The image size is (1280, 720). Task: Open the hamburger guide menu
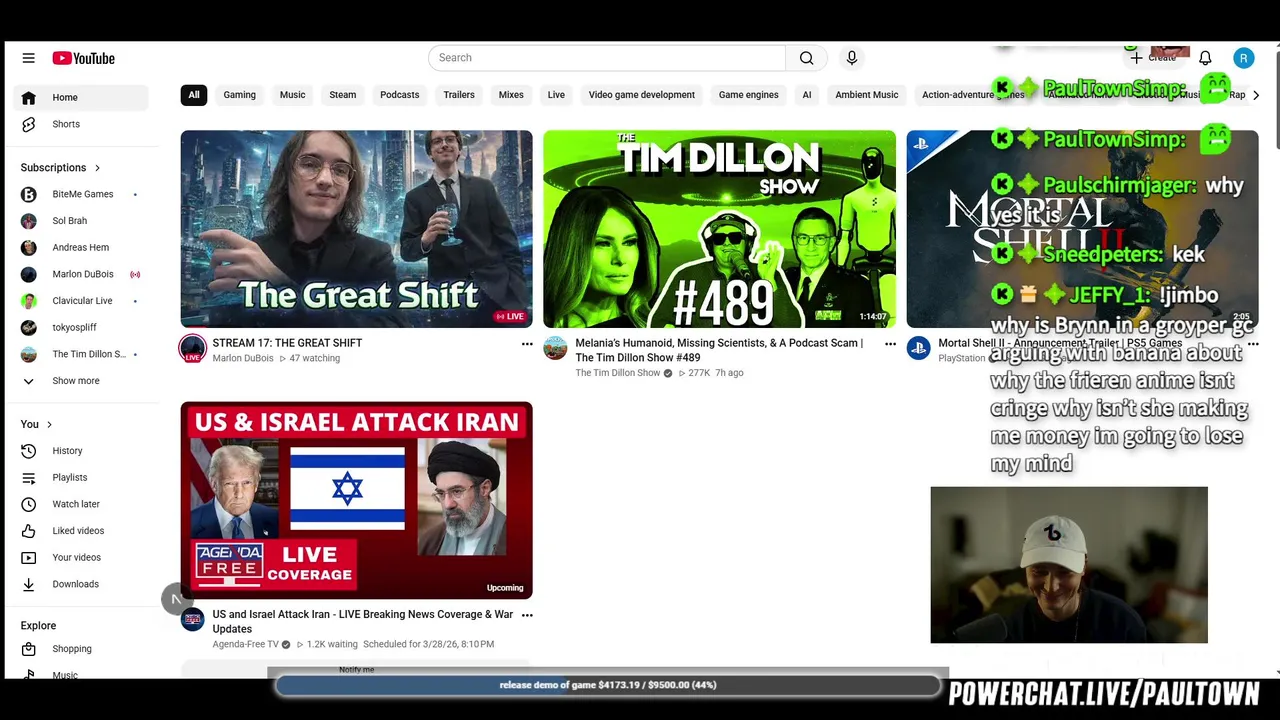click(28, 58)
